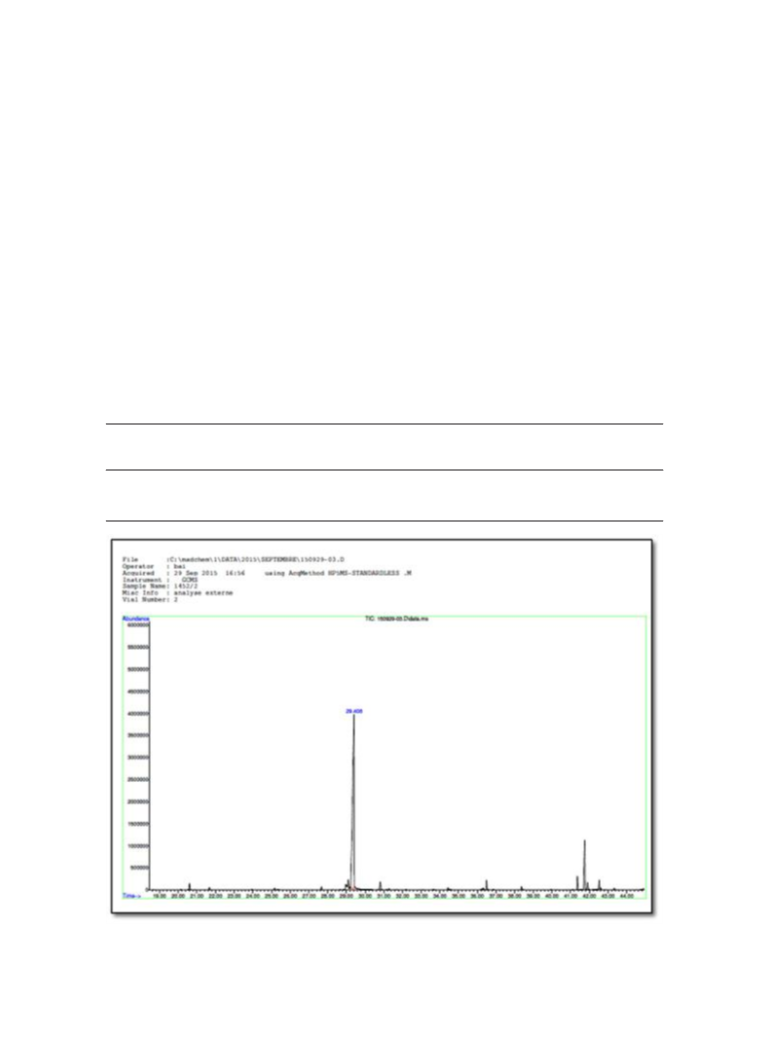
Task: Click the tallest chromatogram peak
Action: (353, 801)
